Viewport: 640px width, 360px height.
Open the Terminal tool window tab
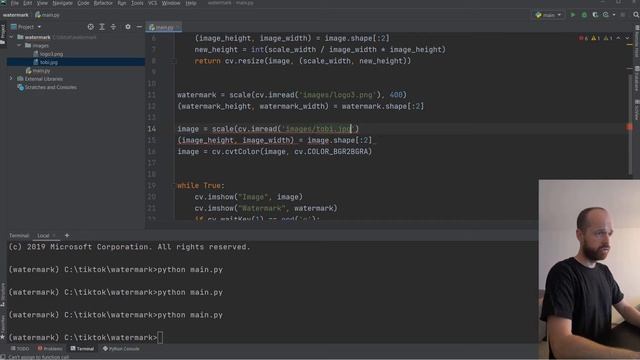(x=82, y=349)
